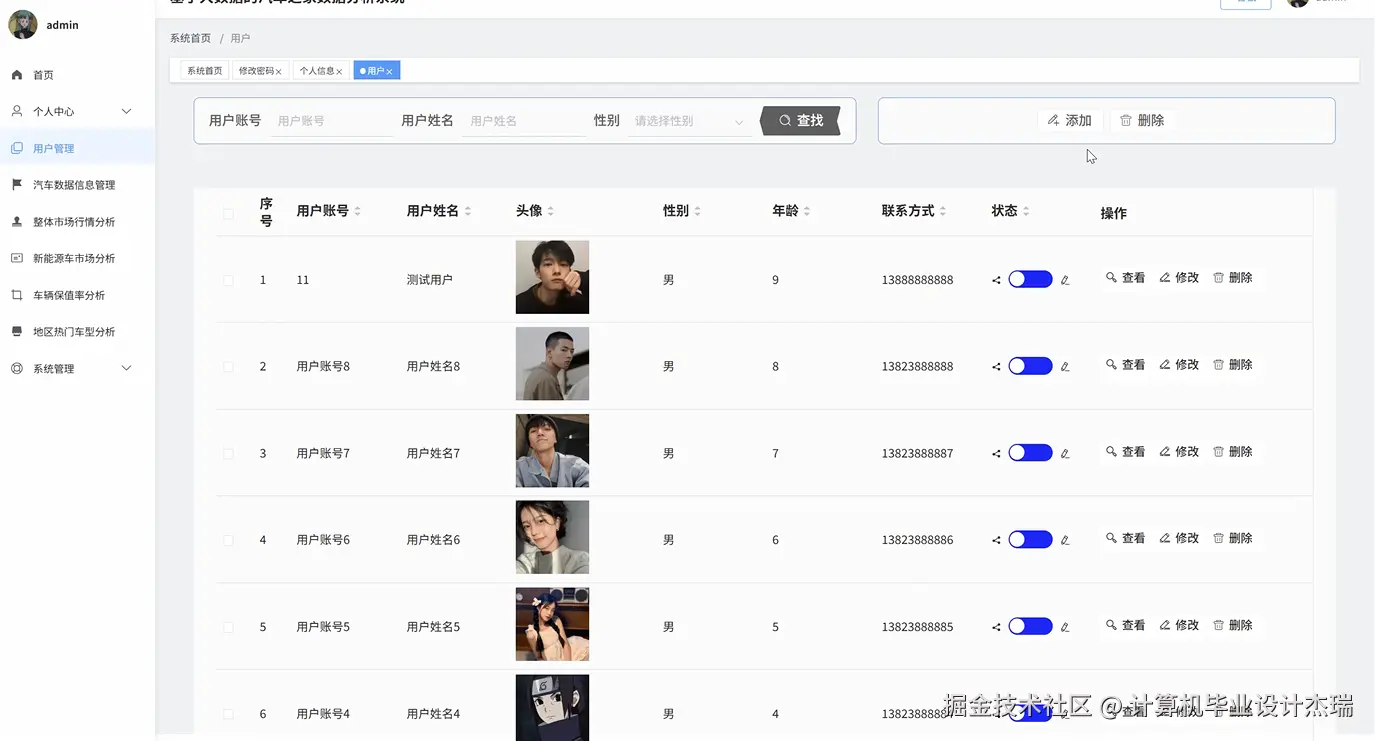
Task: Toggle status switch for 用户姓名8
Action: (x=1030, y=366)
